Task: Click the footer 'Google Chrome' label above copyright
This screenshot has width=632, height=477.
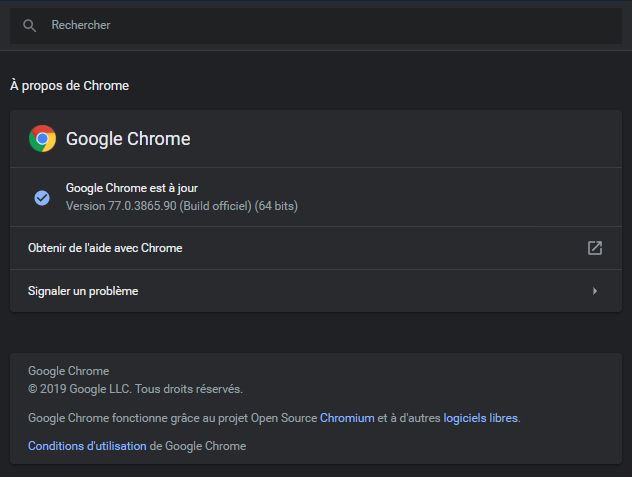Action: 69,371
